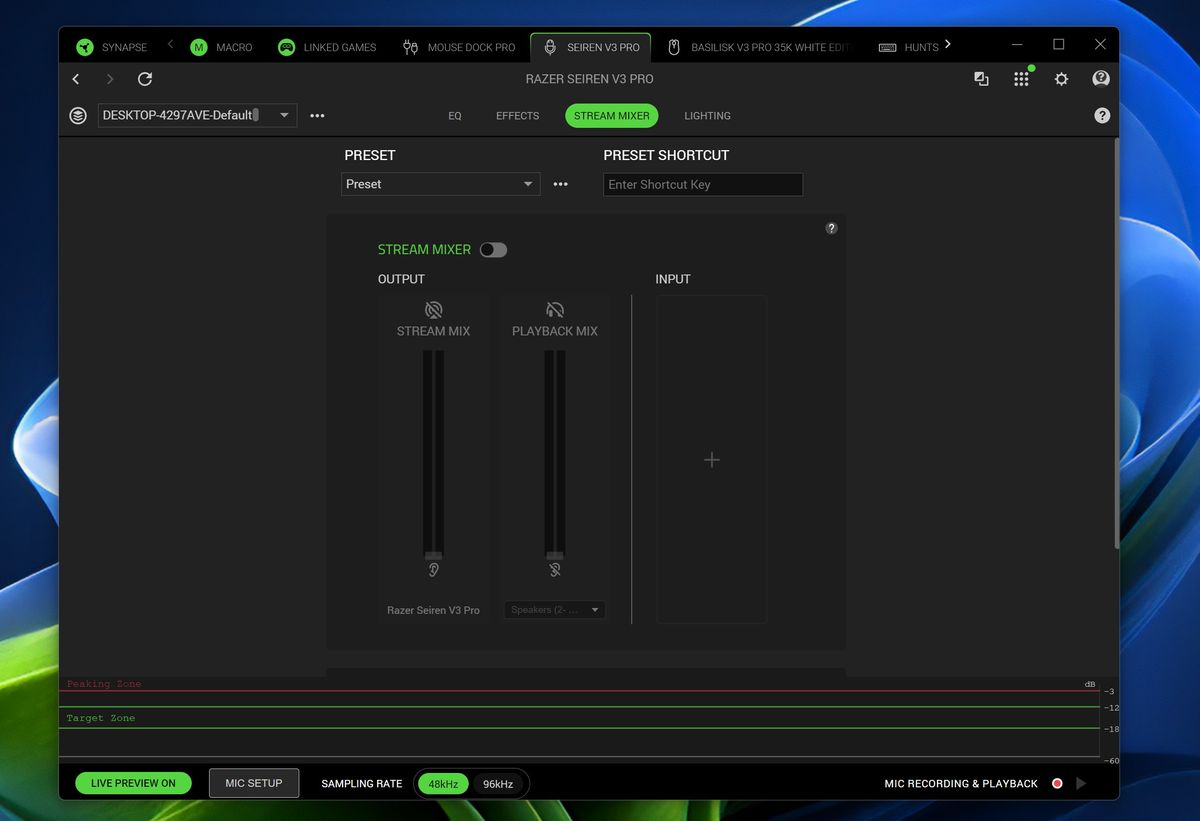Open Basilisk V3 Pro 35K tab

point(758,47)
